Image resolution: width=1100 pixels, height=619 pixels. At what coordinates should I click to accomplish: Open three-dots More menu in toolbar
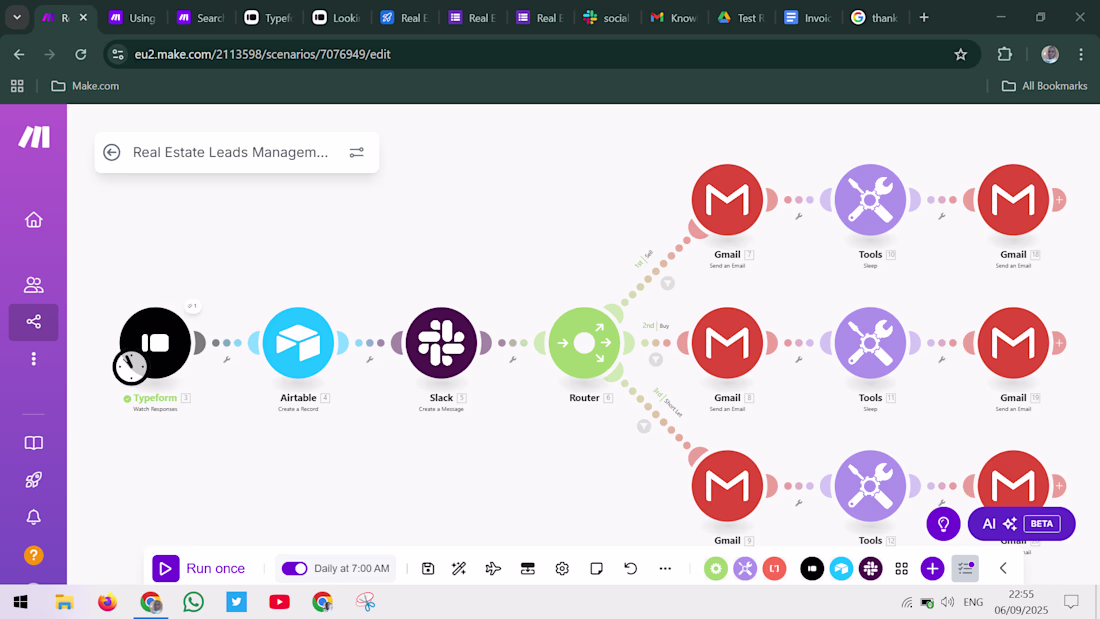tap(665, 568)
